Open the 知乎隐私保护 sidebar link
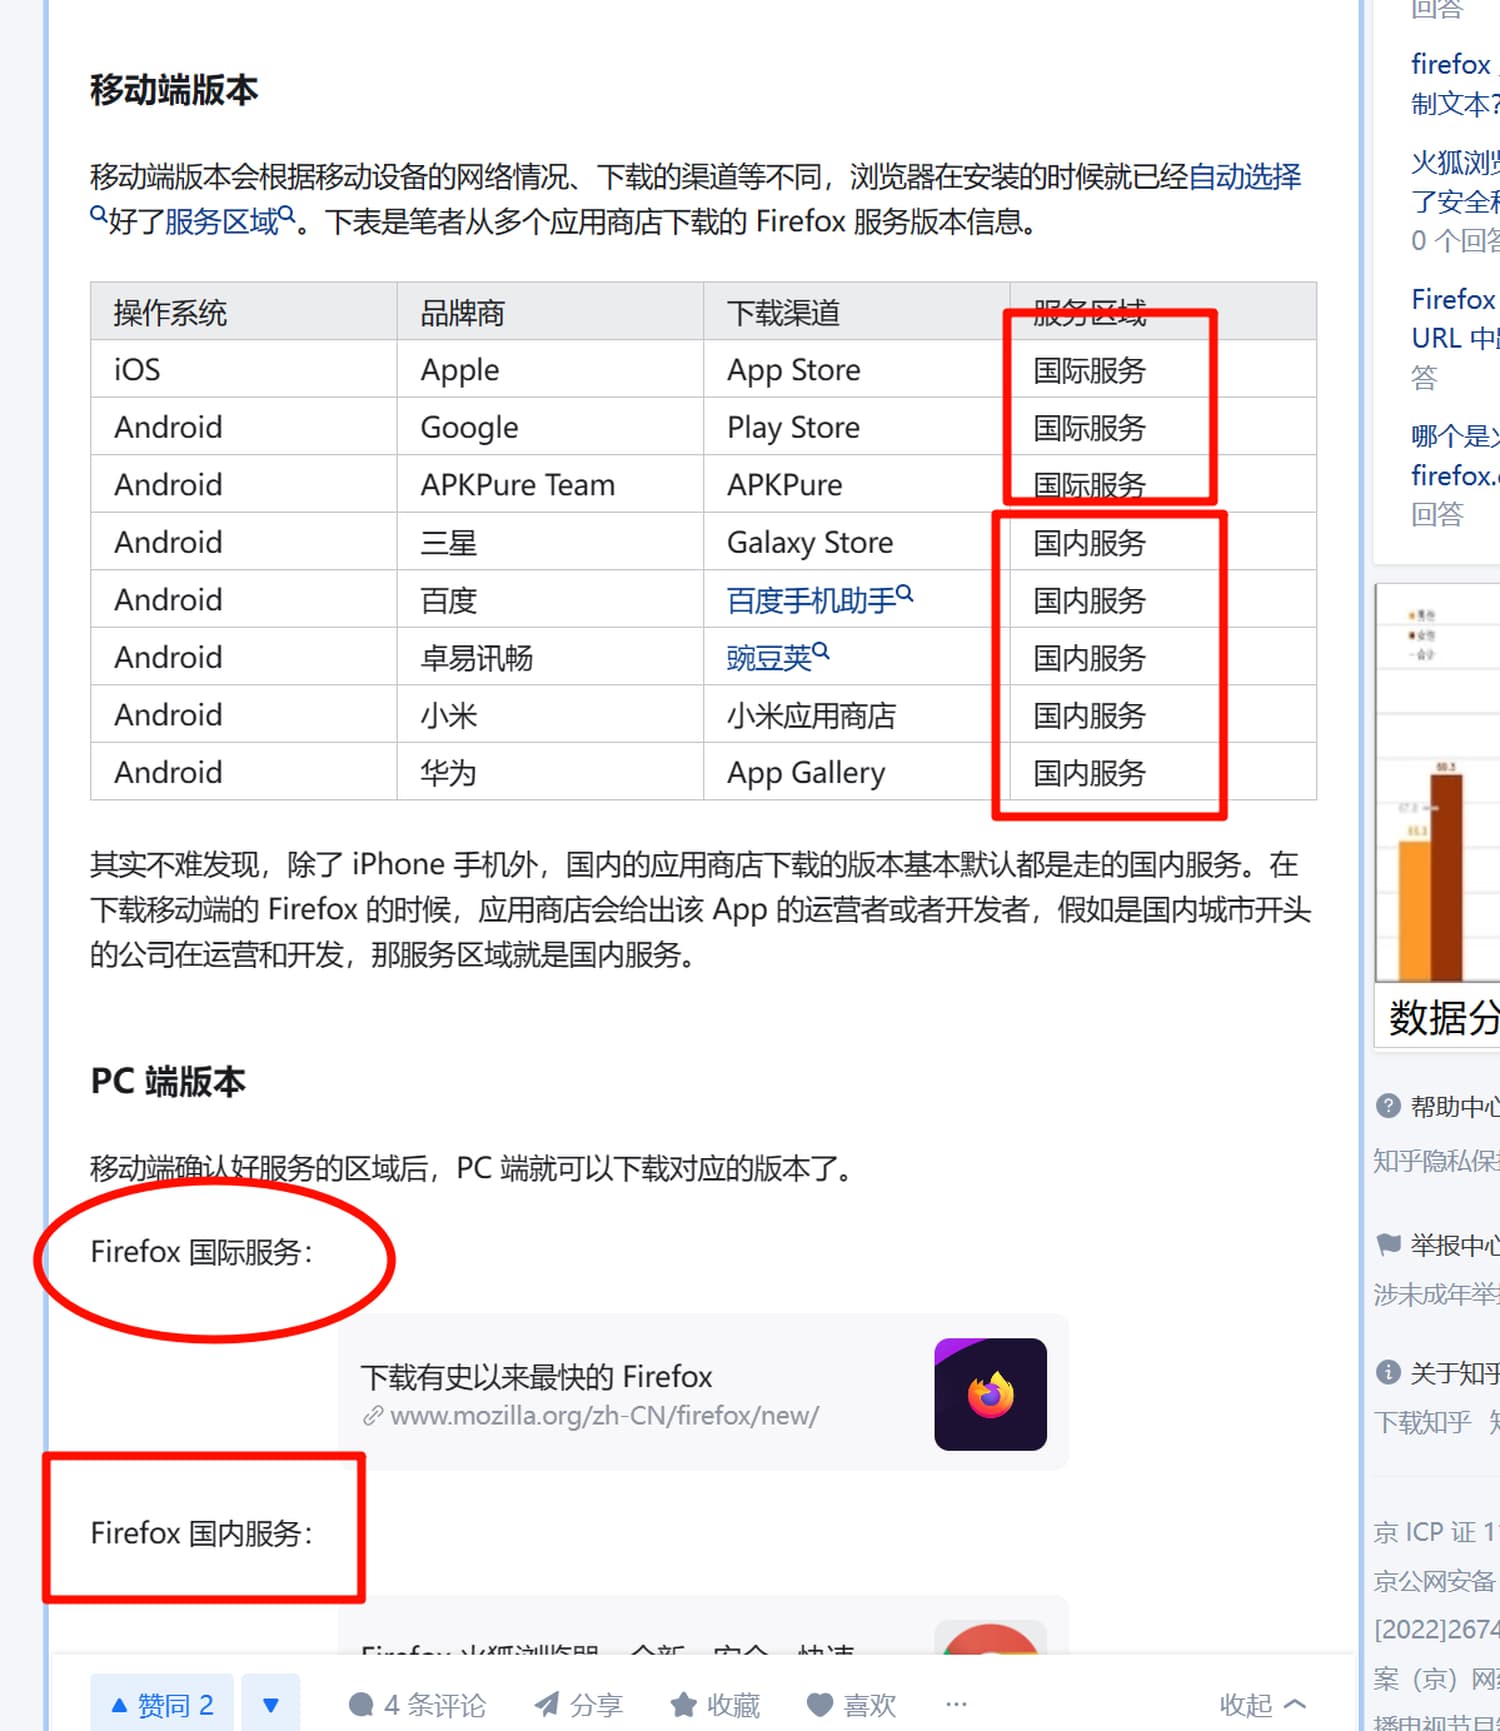The image size is (1500, 1731). click(x=1436, y=1160)
